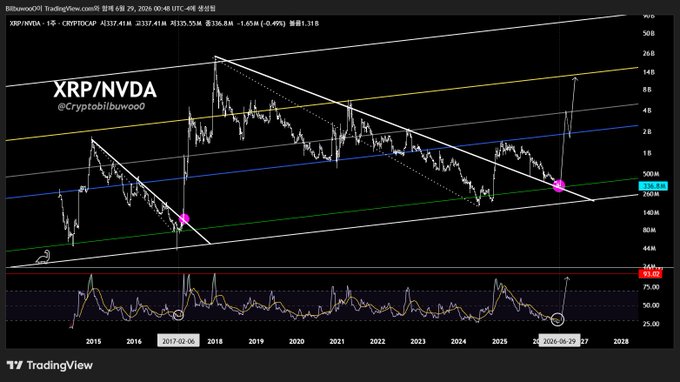Click the CRYPTOCAP source label in header
Screen dimensions: 680x382
pyautogui.click(x=79, y=23)
